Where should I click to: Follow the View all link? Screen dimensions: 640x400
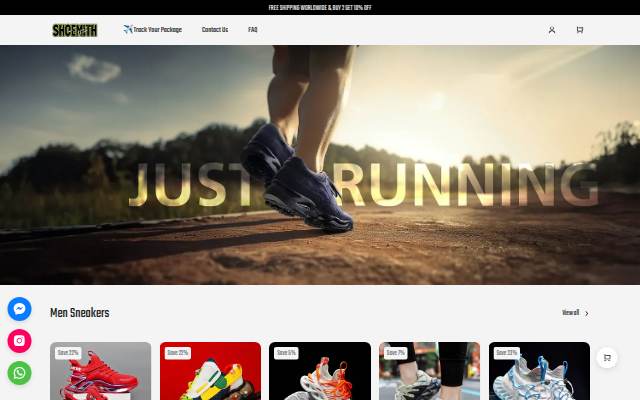(570, 313)
